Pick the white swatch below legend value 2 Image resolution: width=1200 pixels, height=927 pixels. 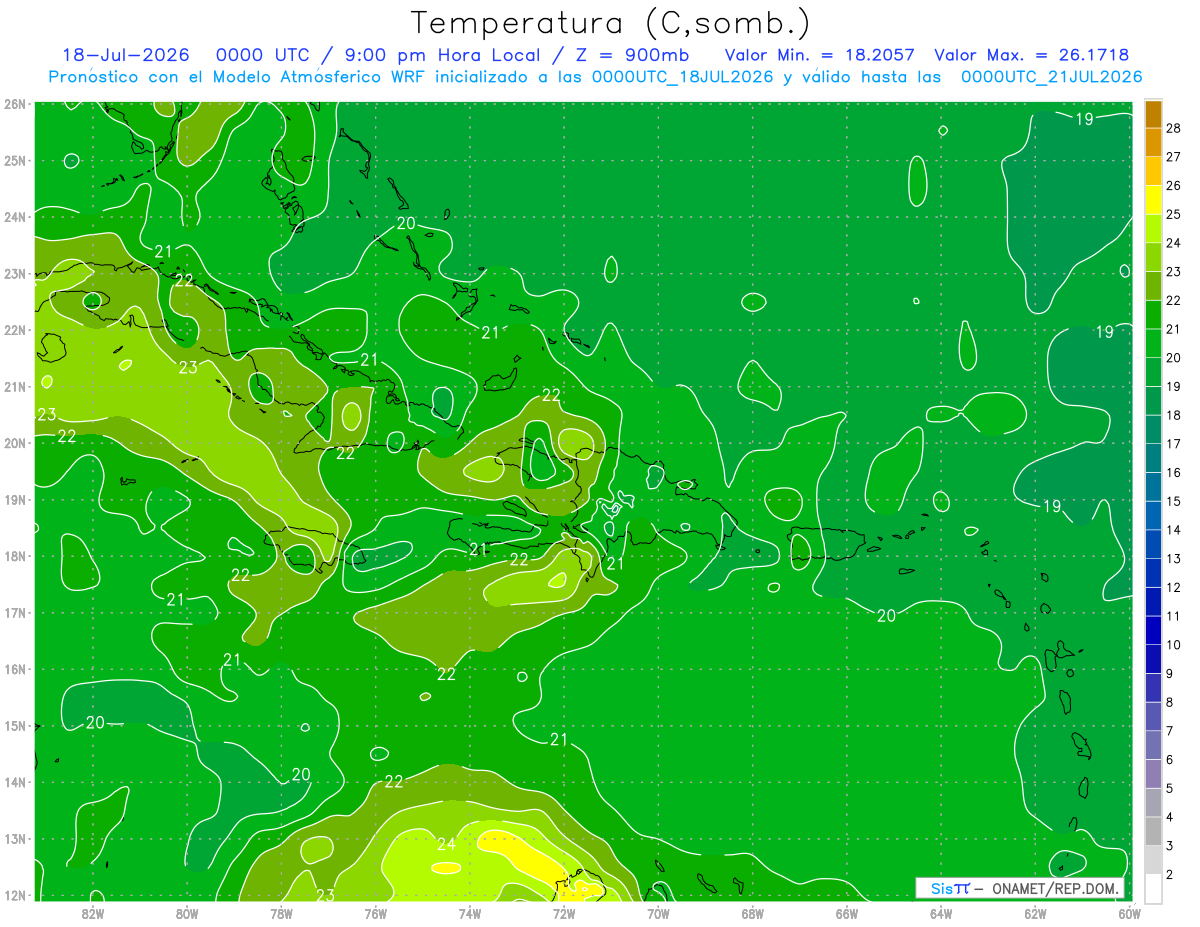[x=1153, y=888]
